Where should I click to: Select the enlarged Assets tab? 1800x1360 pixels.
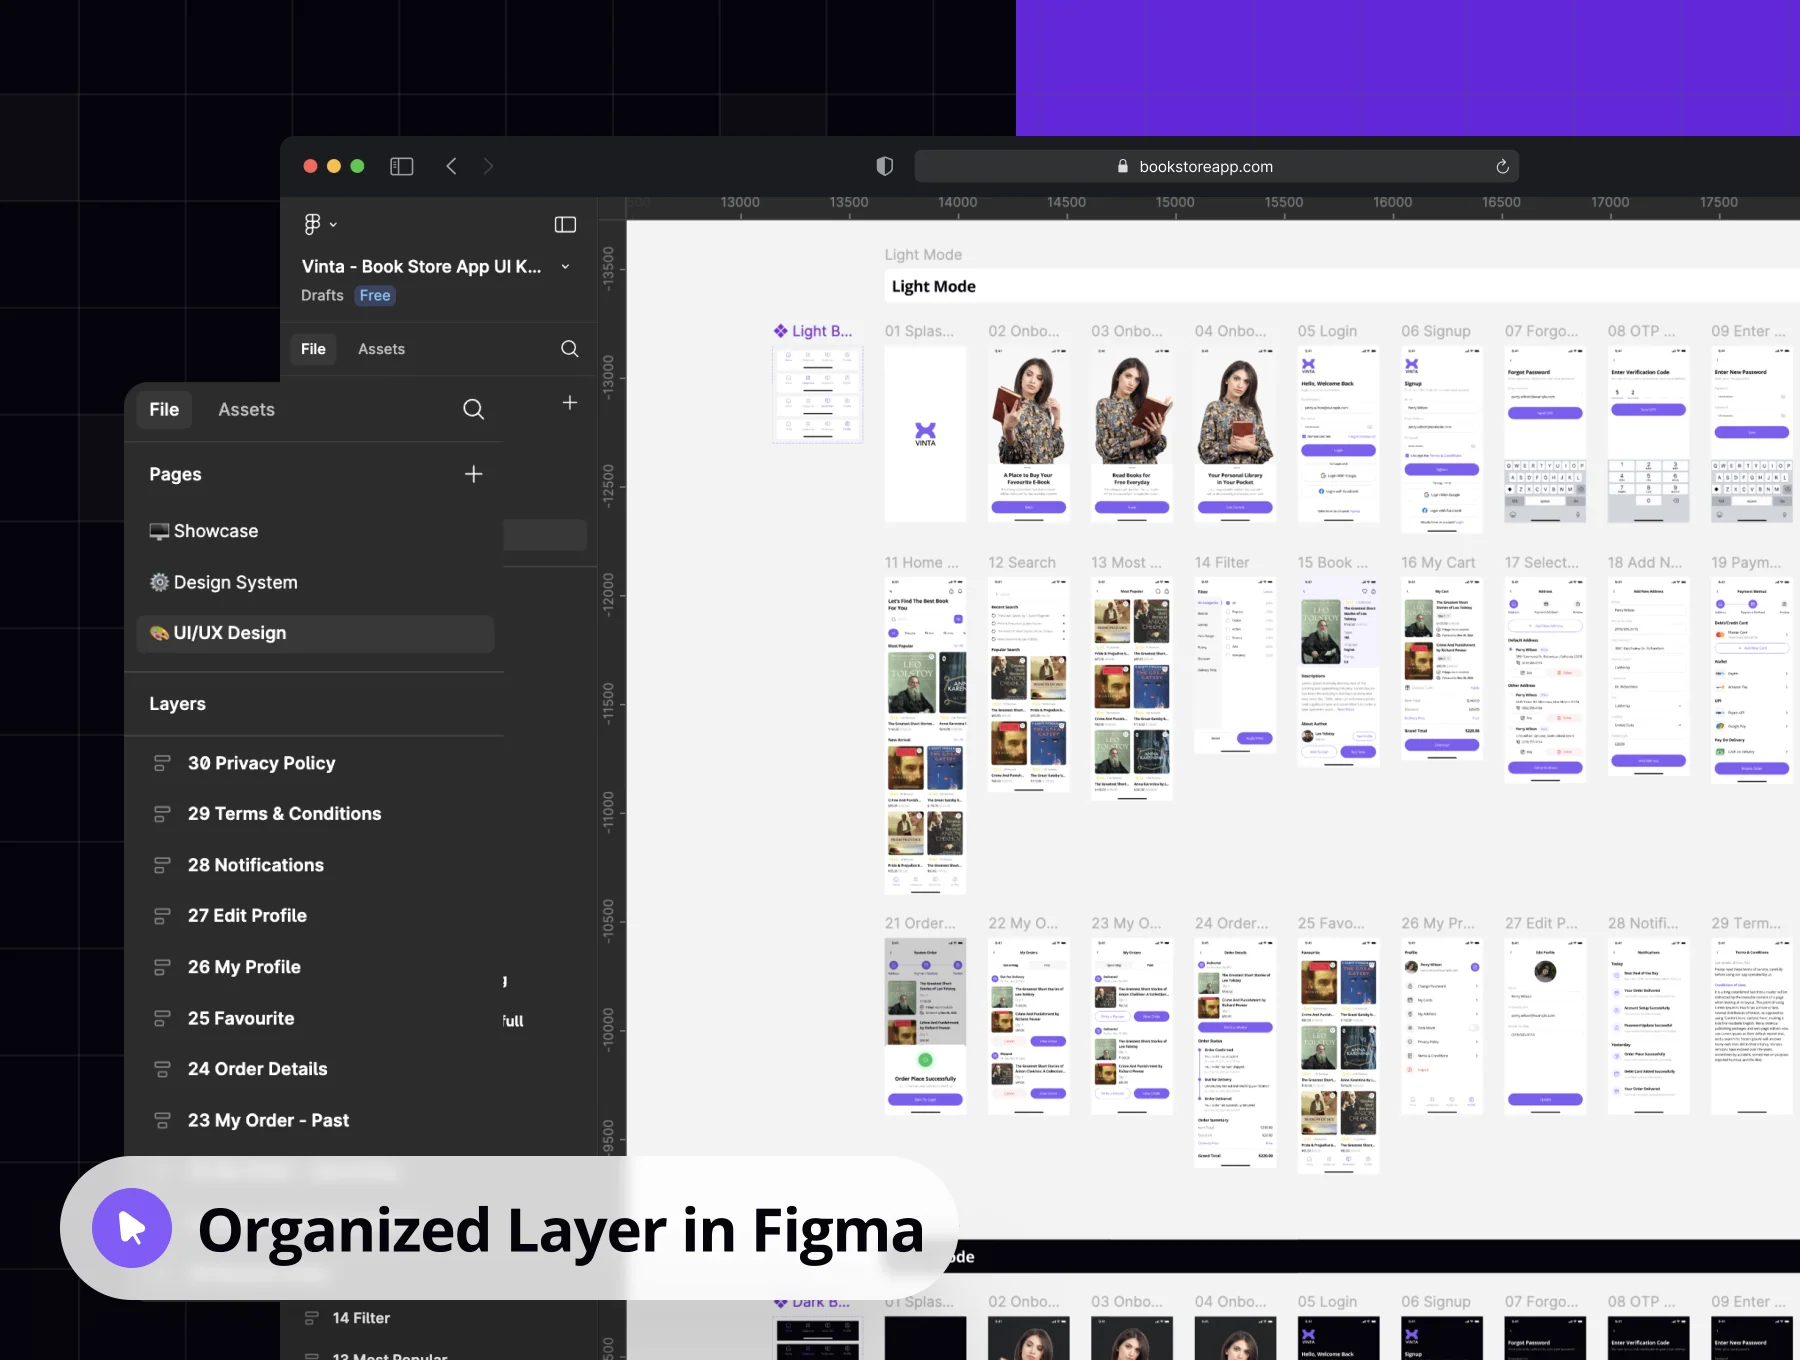tap(246, 409)
